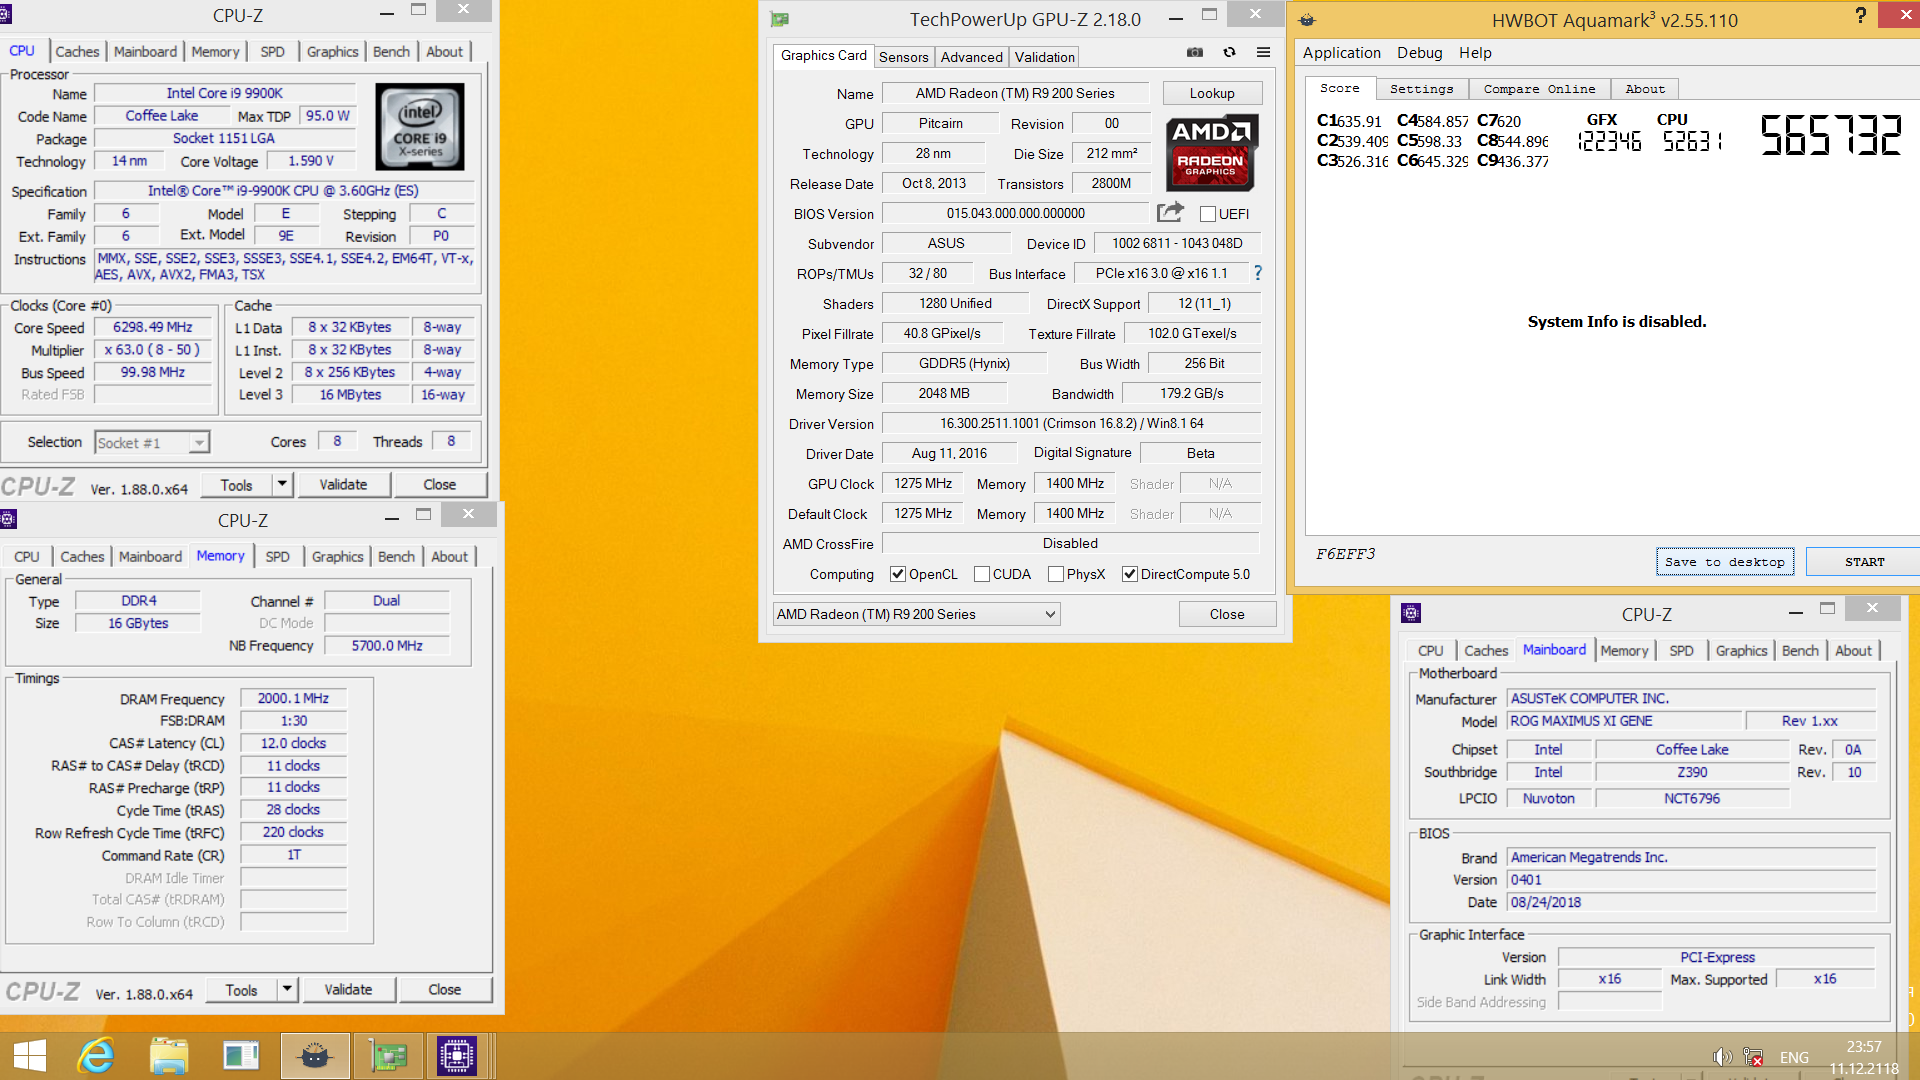1920x1080 pixels.
Task: Toggle the DirectCompute 5.0 checkbox
Action: pyautogui.click(x=1130, y=574)
